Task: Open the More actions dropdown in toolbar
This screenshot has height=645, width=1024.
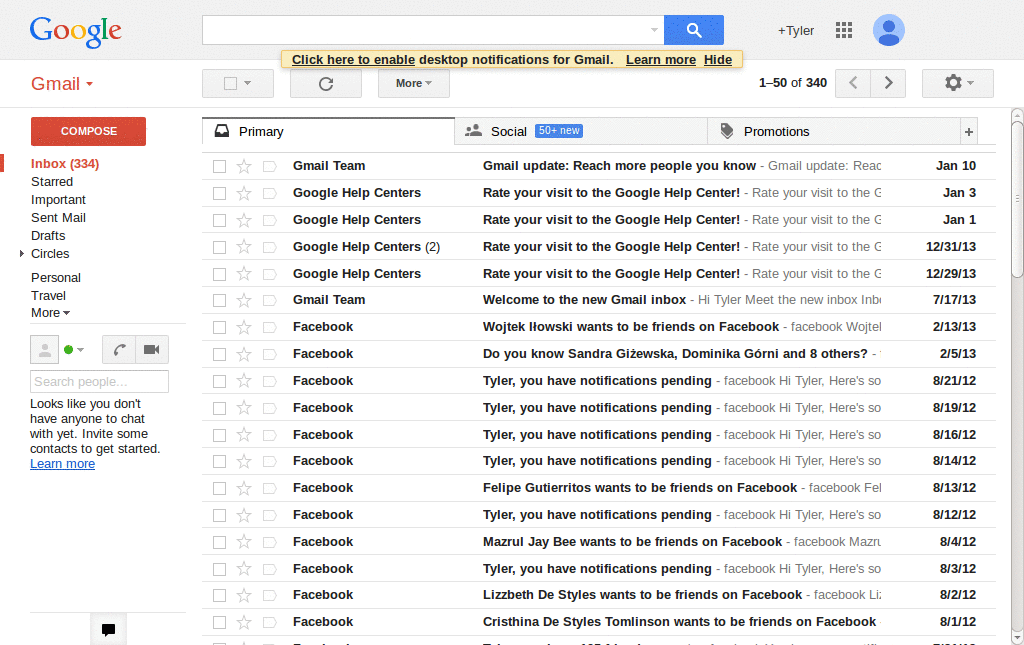Action: [x=413, y=84]
